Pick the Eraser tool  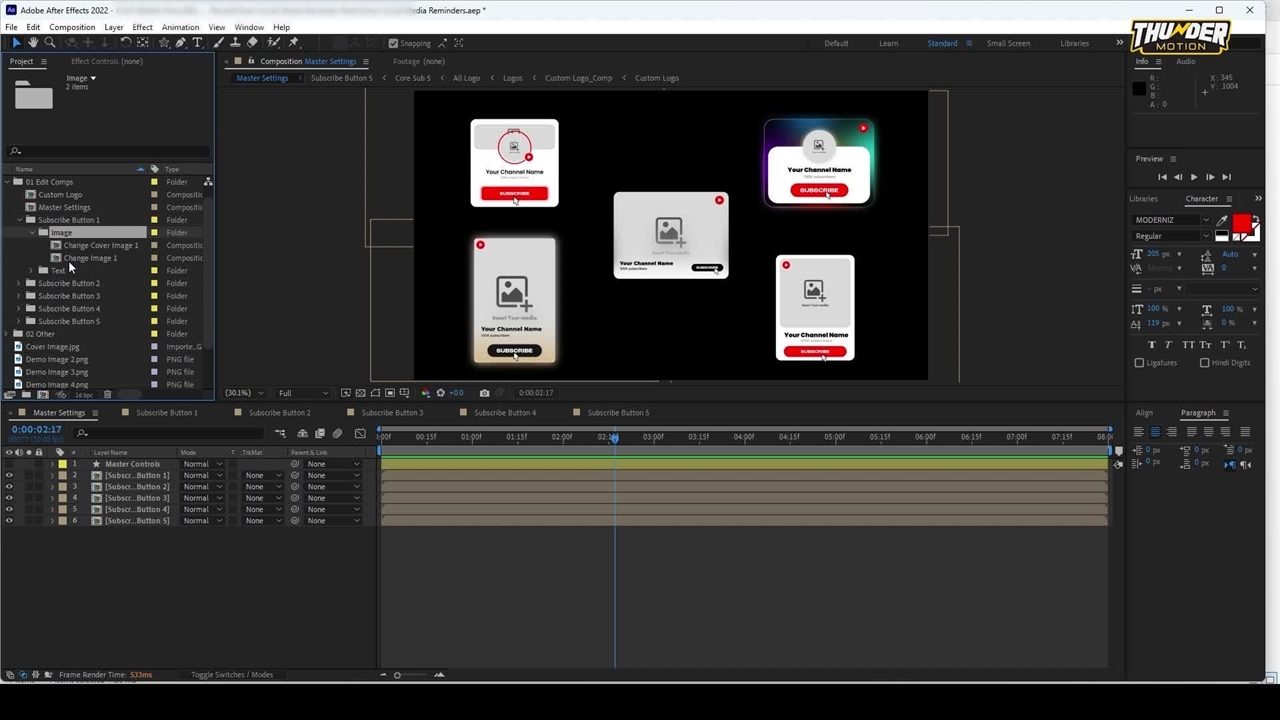252,43
